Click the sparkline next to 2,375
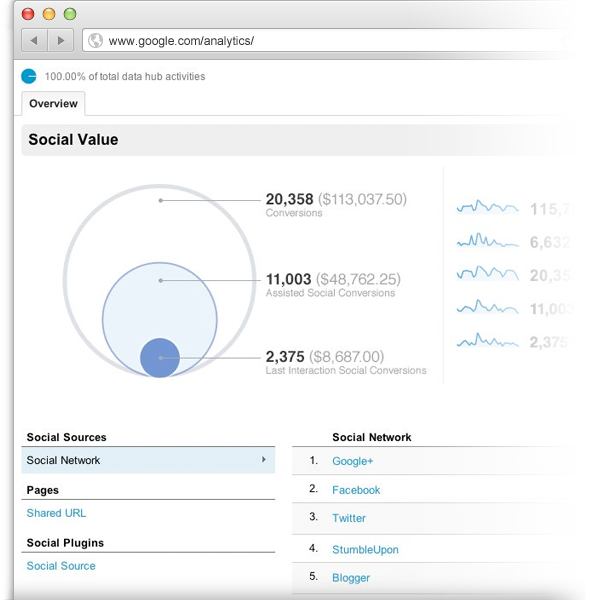The image size is (600, 600). click(x=488, y=340)
